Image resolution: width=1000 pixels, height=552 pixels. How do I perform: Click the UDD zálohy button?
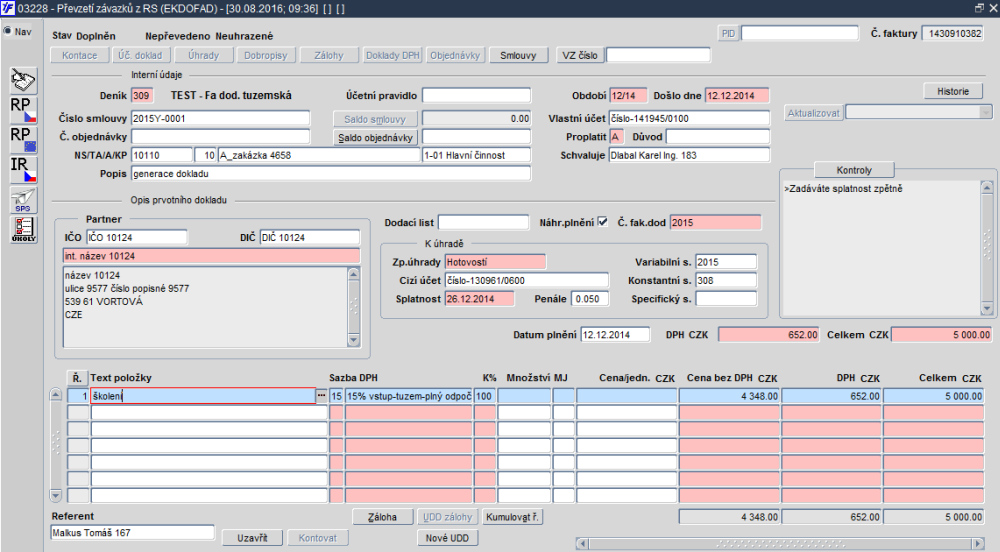pyautogui.click(x=448, y=517)
